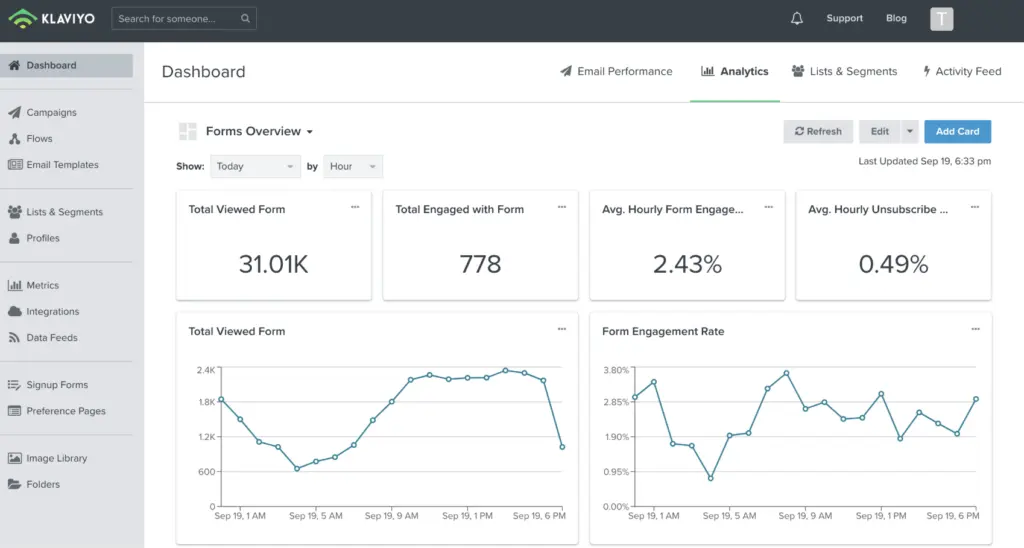Click the Search for someone input field
The width and height of the screenshot is (1024, 548).
[x=176, y=19]
